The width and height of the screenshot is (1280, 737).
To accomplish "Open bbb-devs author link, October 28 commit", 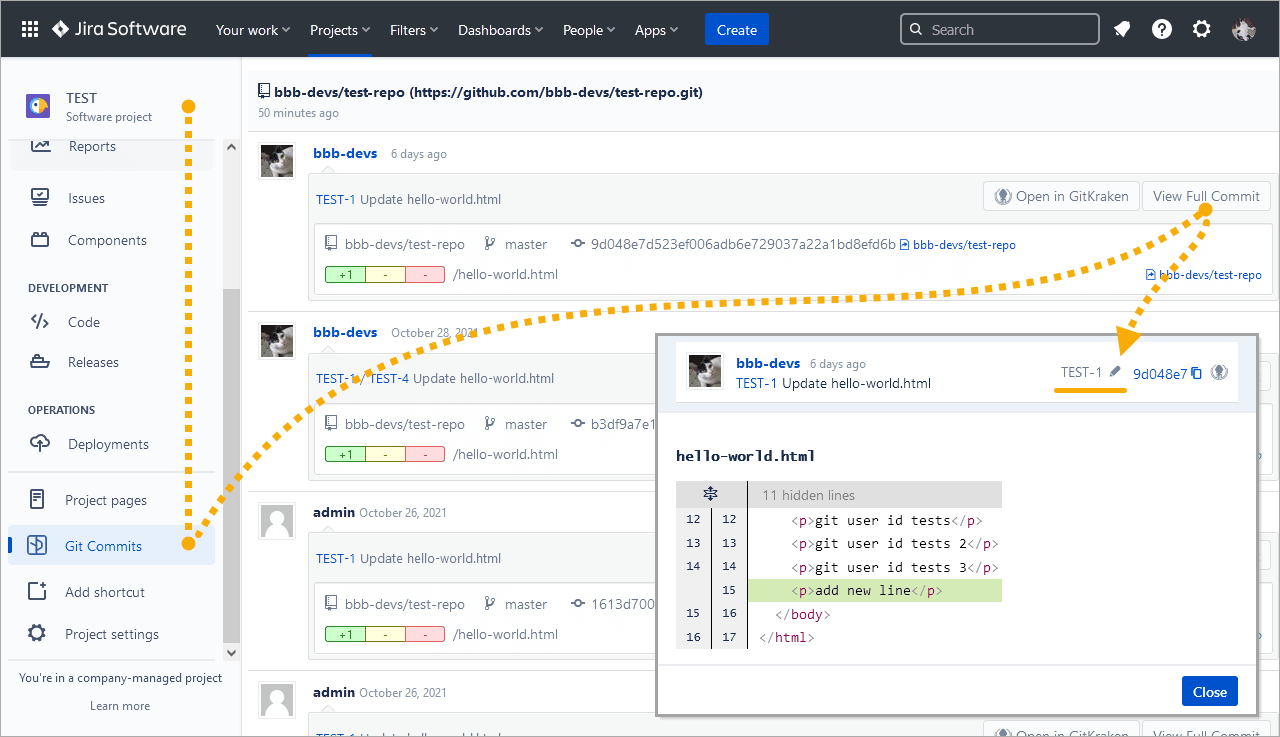I will pos(345,332).
